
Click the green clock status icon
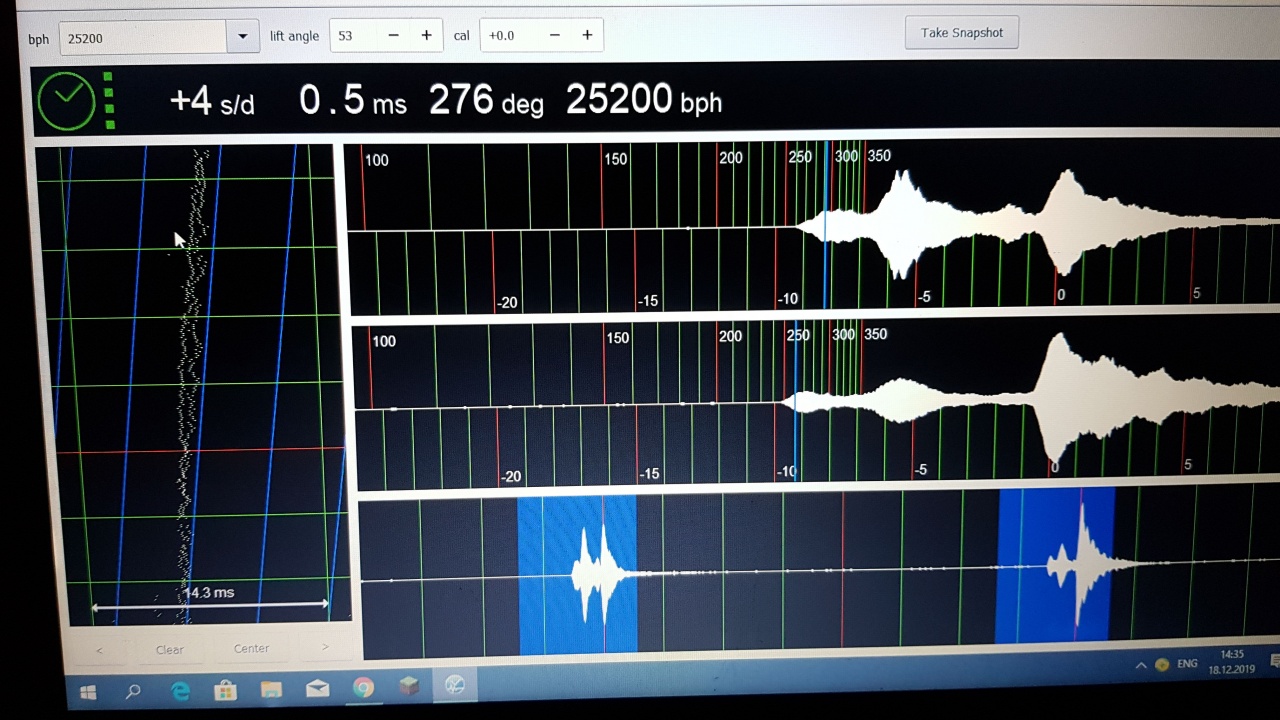pos(66,100)
